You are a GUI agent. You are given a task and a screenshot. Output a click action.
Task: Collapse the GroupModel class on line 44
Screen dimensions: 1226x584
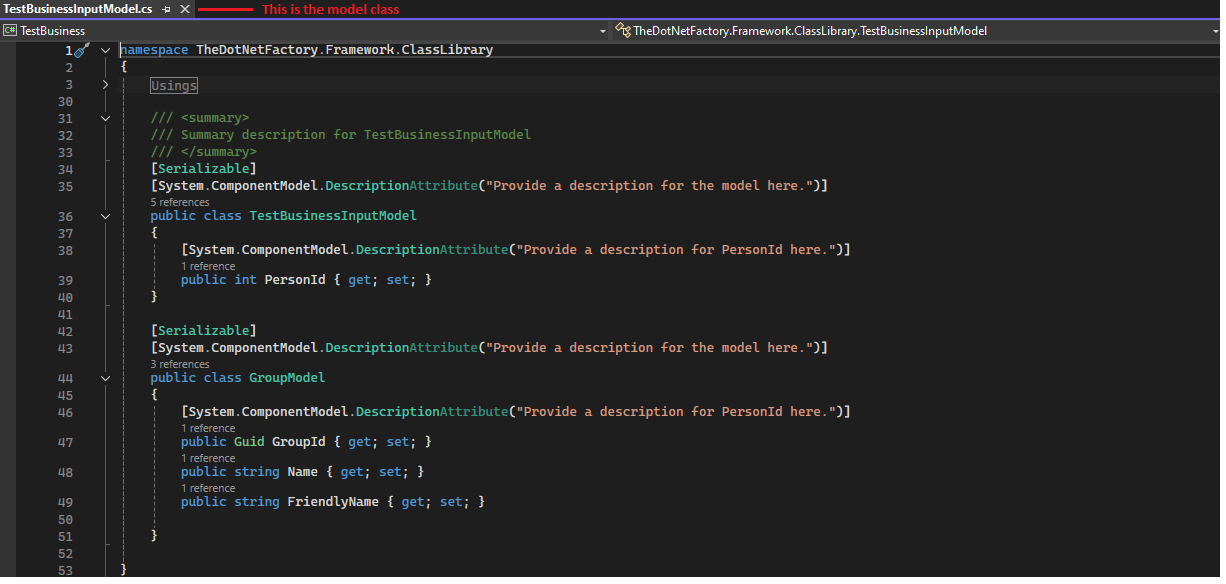pyautogui.click(x=105, y=378)
